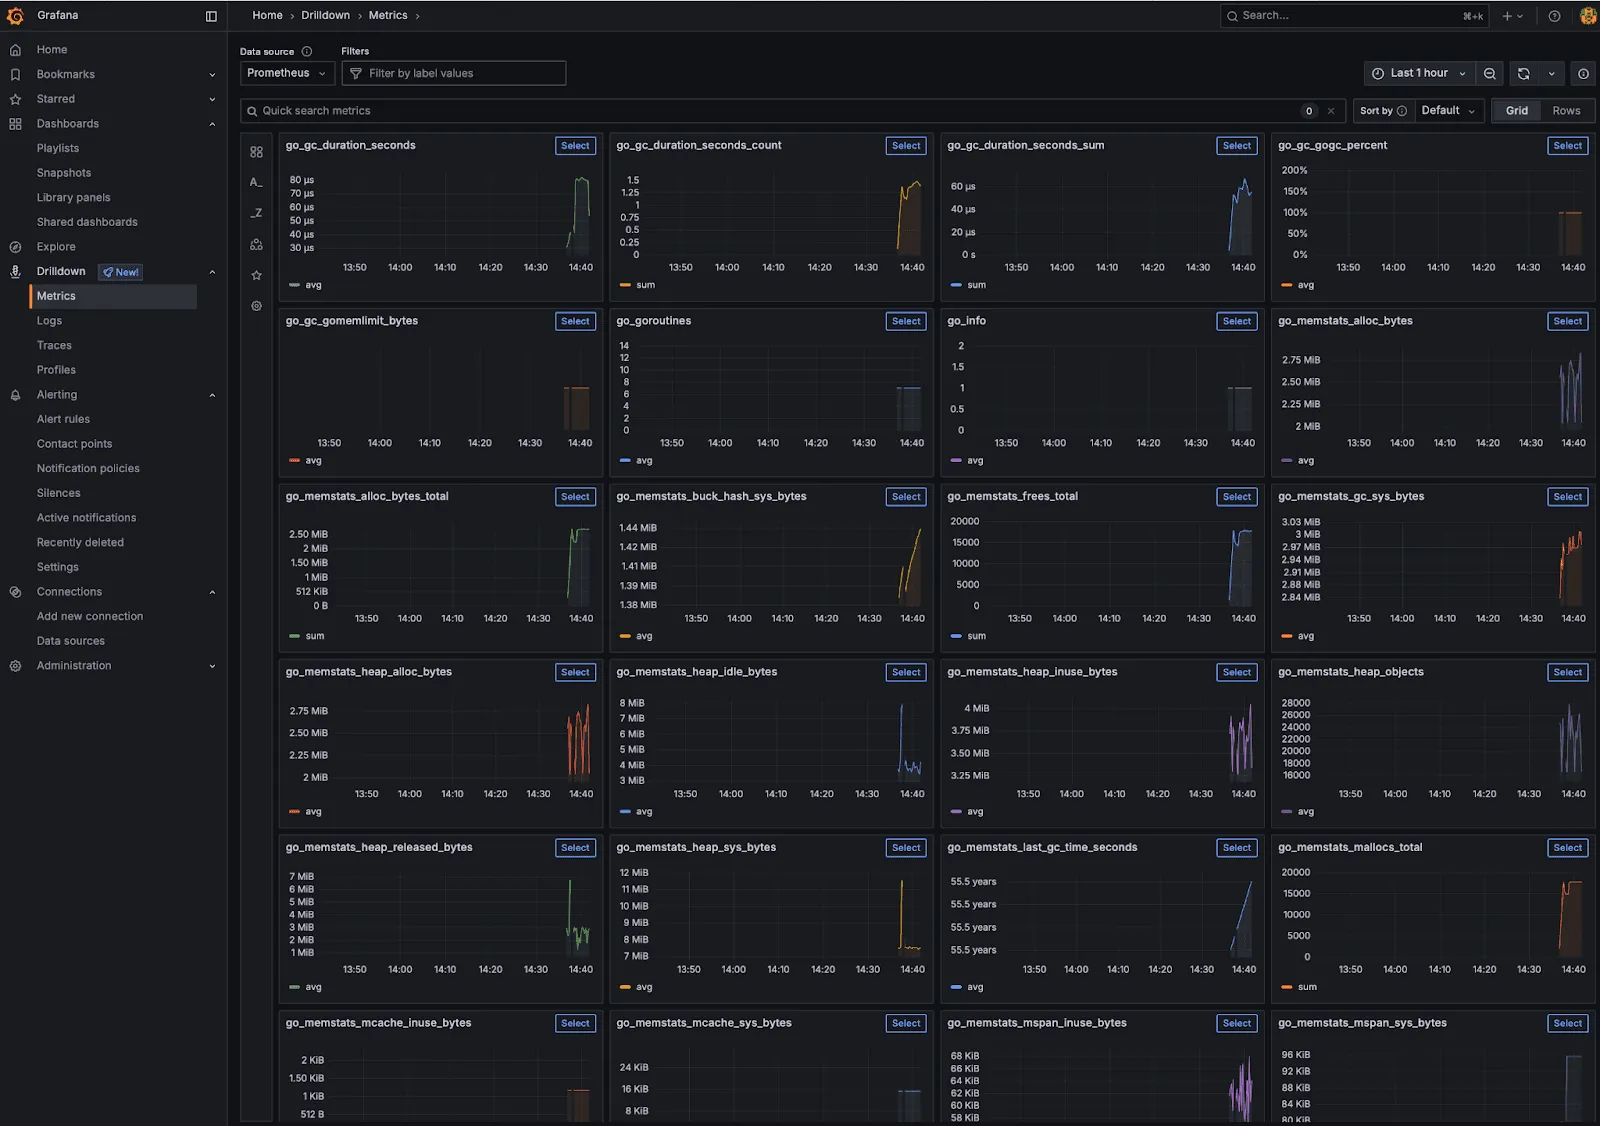
Task: Open the metrics settings gear icon
Action: tap(256, 306)
